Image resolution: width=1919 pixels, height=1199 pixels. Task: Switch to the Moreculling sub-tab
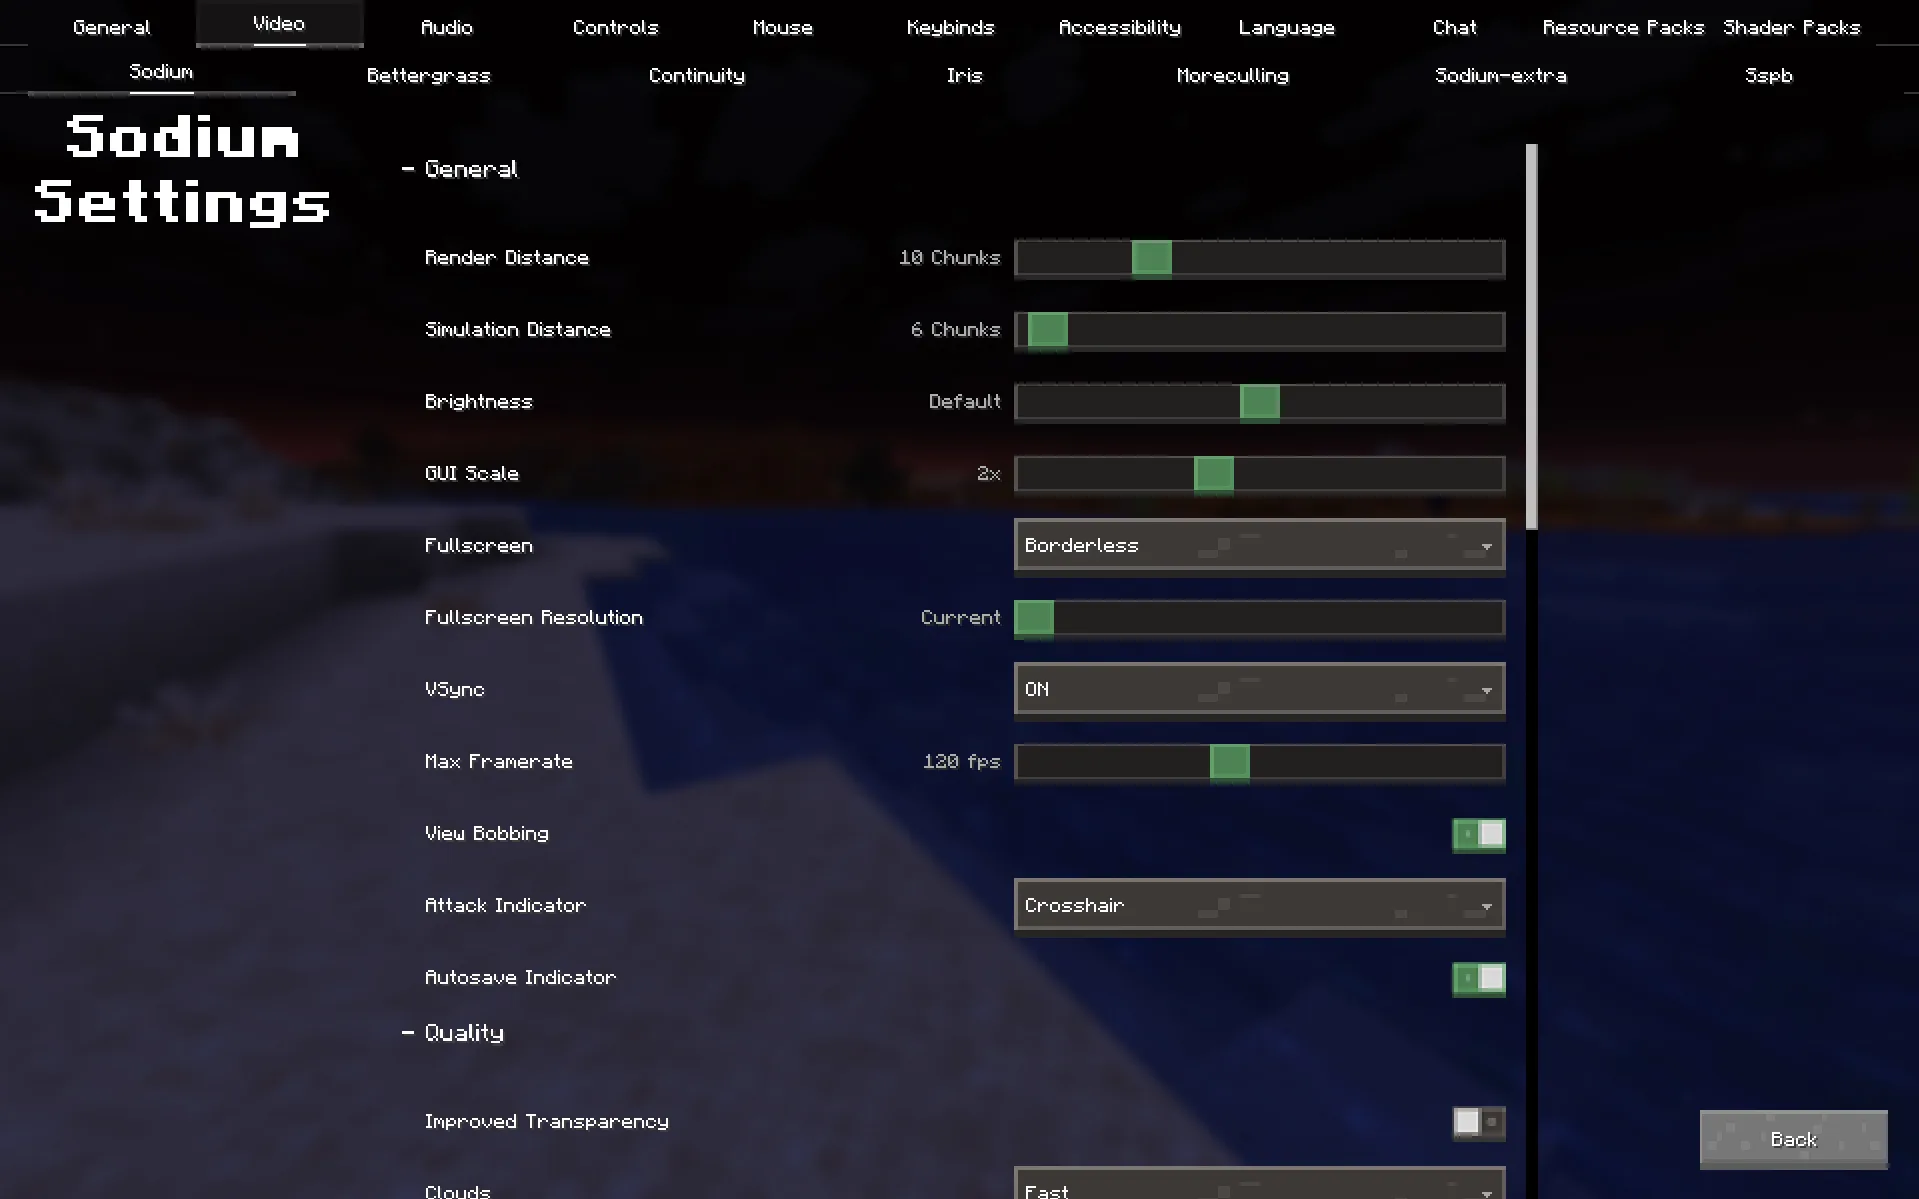pos(1232,75)
